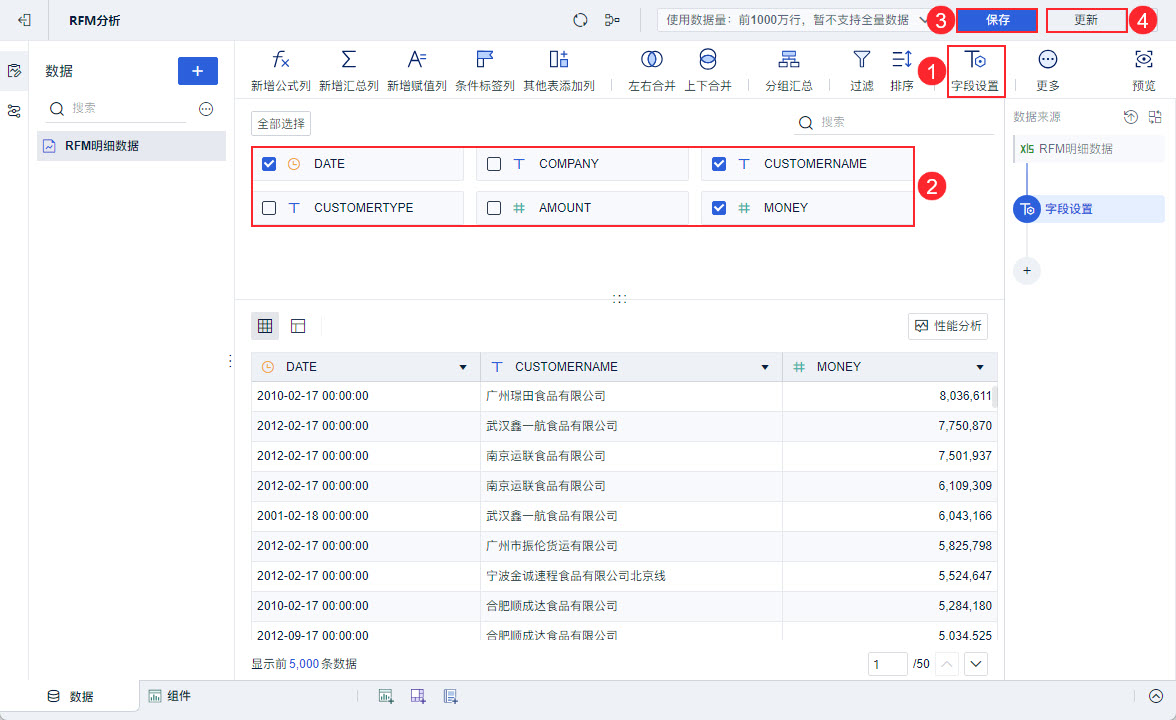The width and height of the screenshot is (1176, 720).
Task: Click the page number input
Action: tap(888, 664)
